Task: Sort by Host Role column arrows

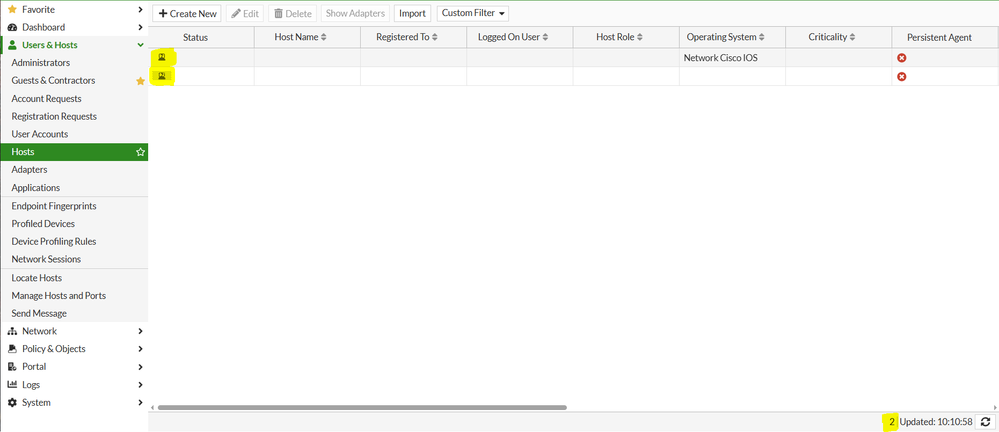Action: click(x=640, y=38)
